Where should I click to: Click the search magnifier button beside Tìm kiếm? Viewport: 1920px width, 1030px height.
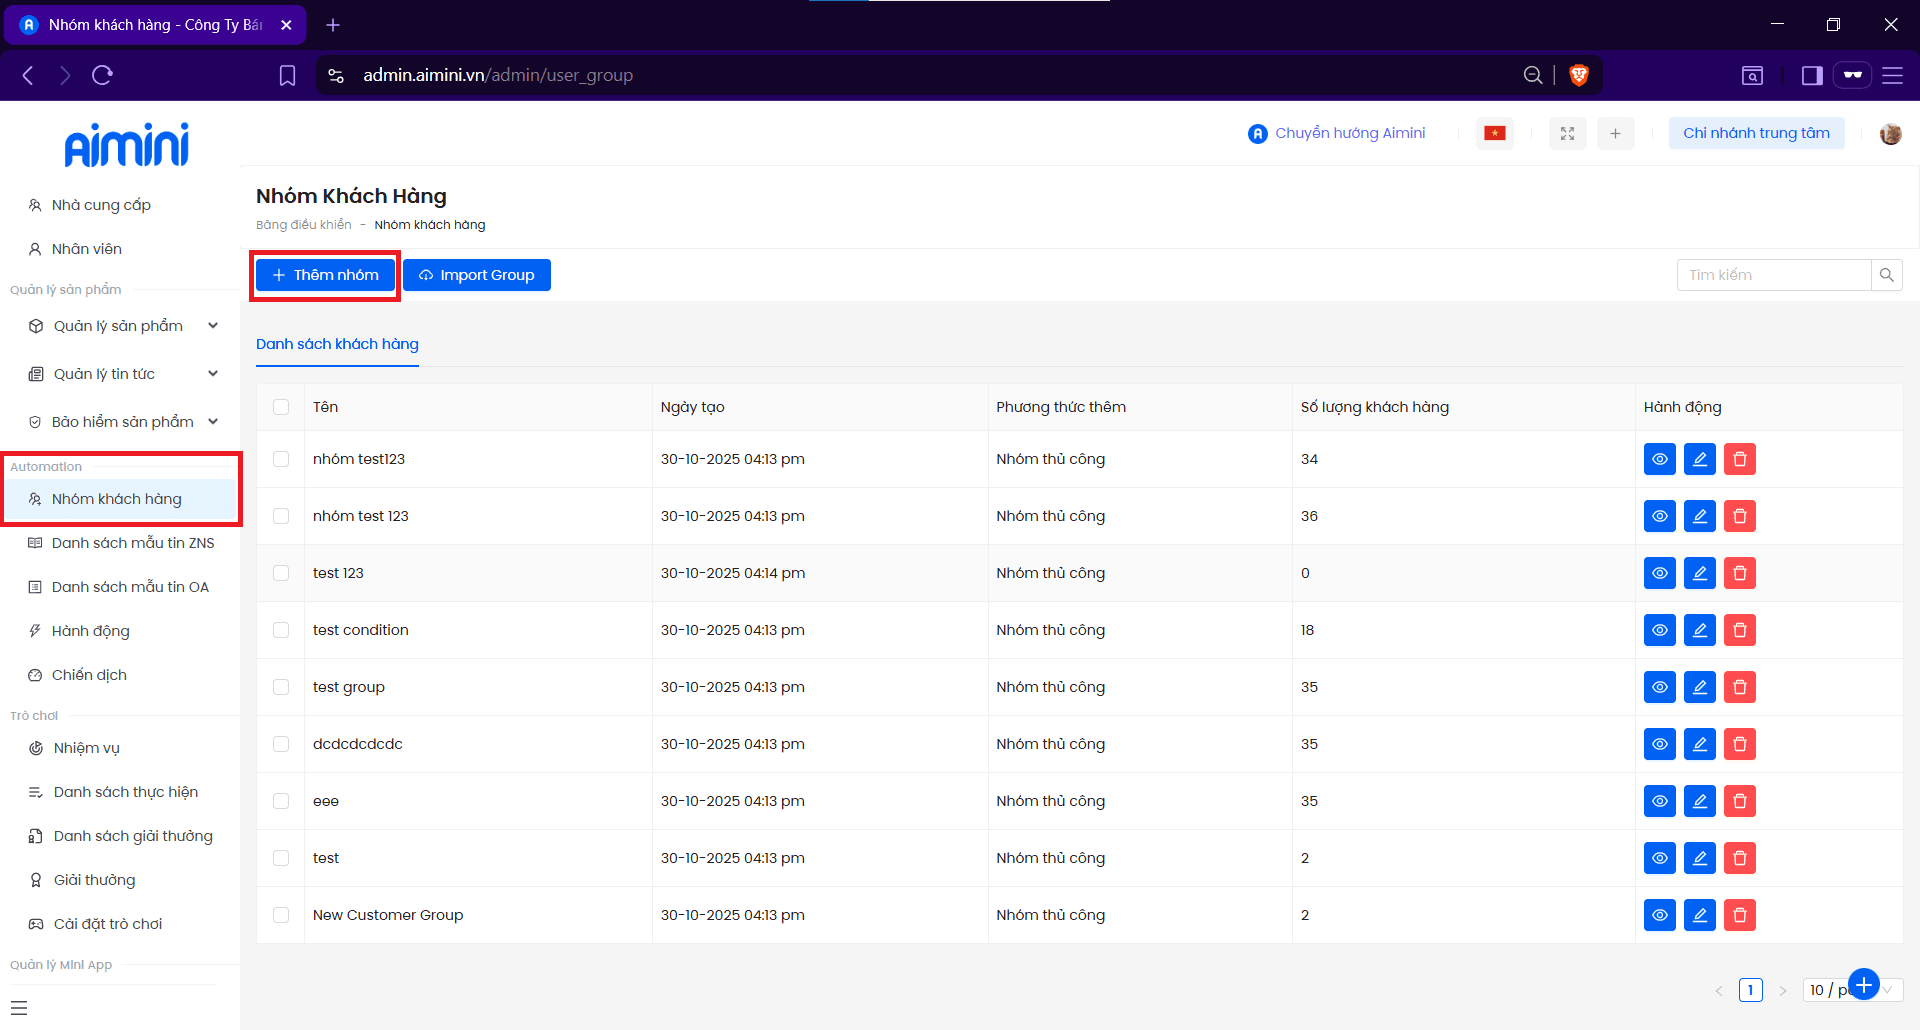point(1886,275)
